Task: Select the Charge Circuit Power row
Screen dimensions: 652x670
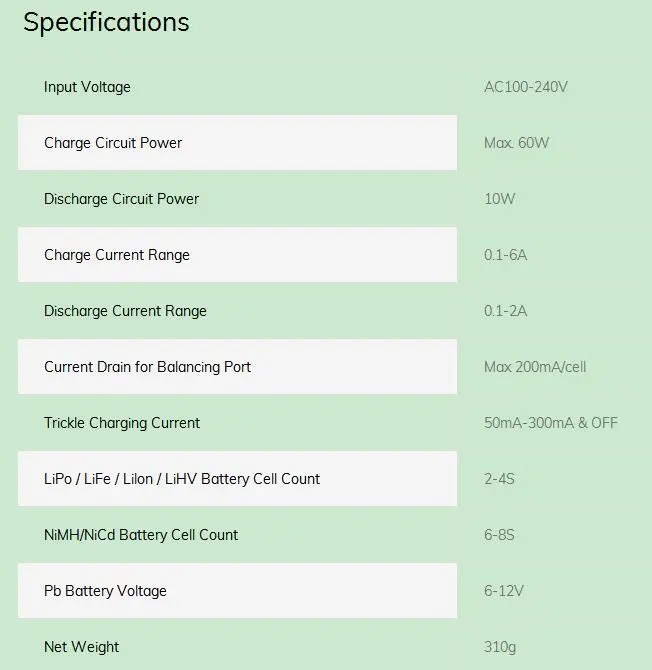Action: [238, 143]
